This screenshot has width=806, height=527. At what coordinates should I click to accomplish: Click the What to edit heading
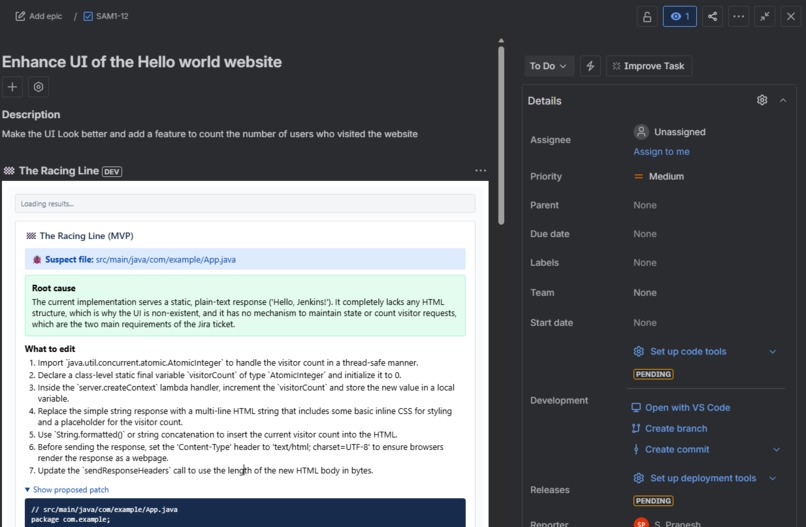50,349
